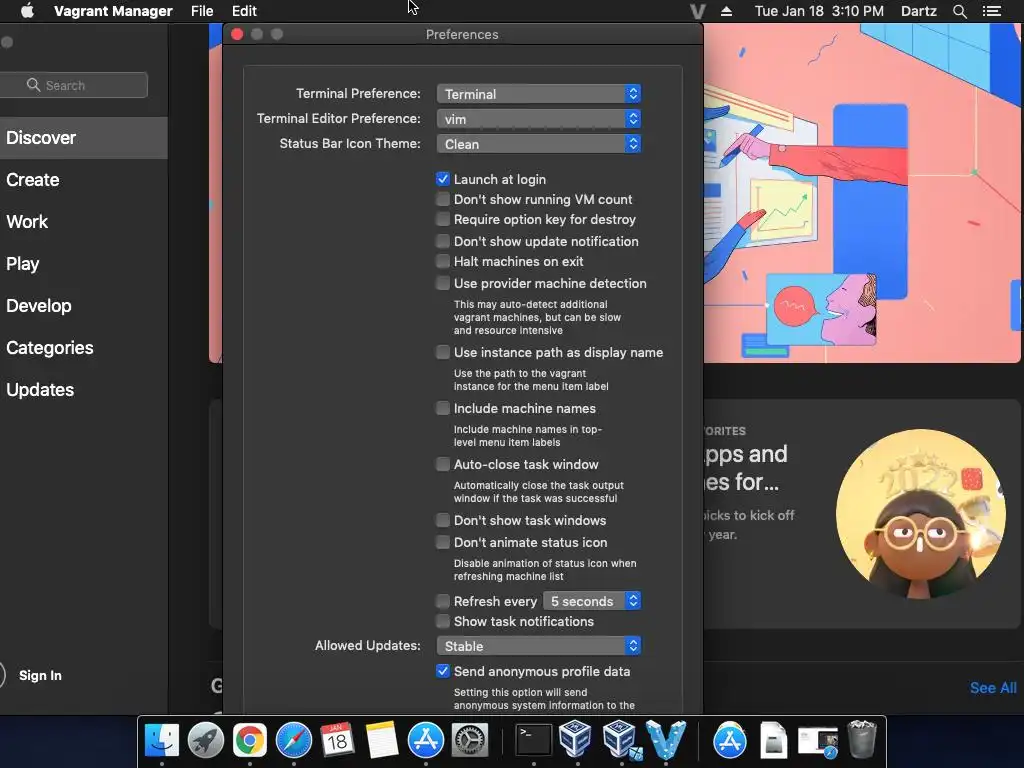
Task: Check Don't show update notification
Action: (x=443, y=241)
